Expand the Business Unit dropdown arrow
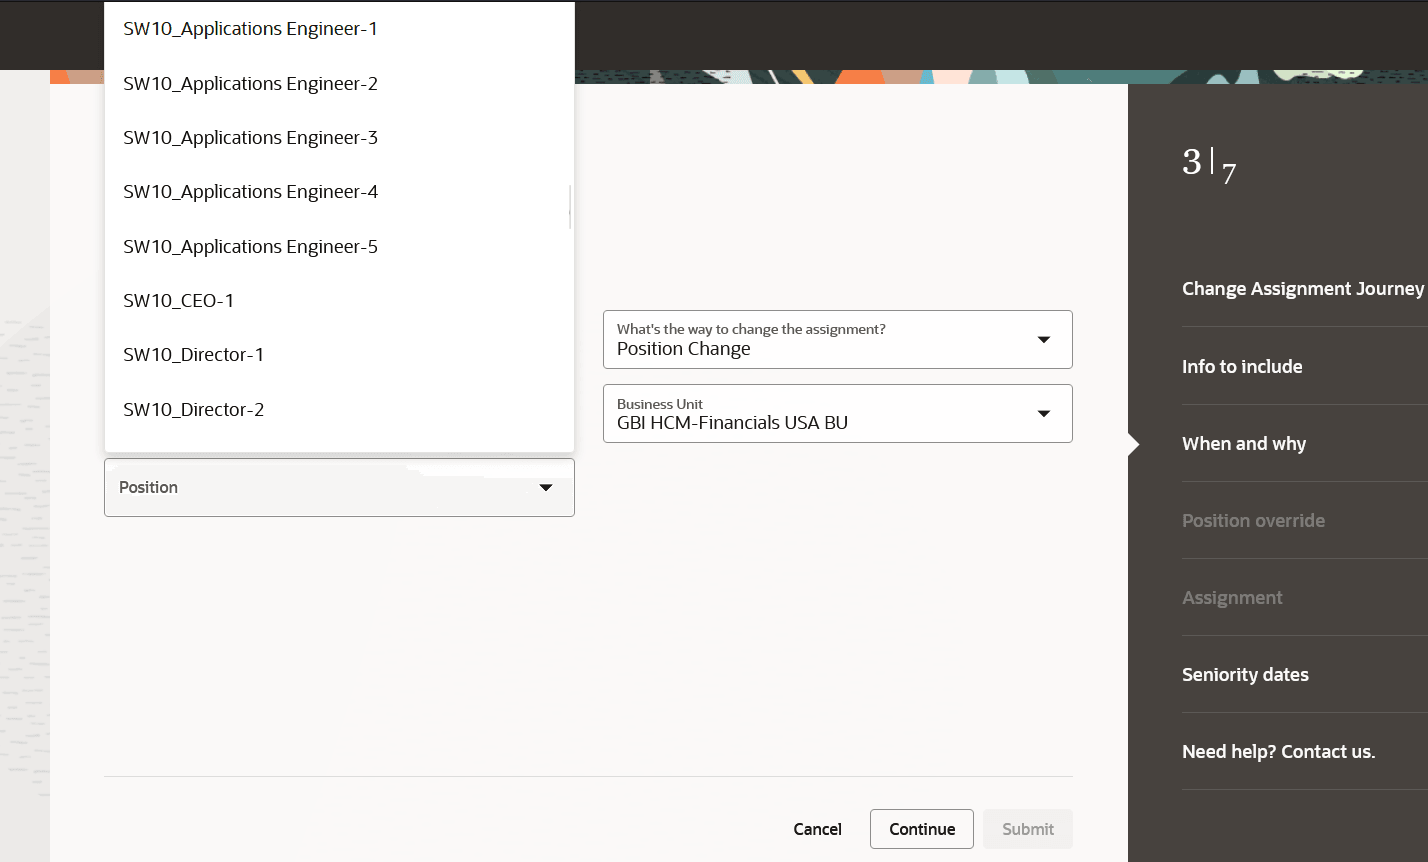The image size is (1428, 862). point(1044,413)
